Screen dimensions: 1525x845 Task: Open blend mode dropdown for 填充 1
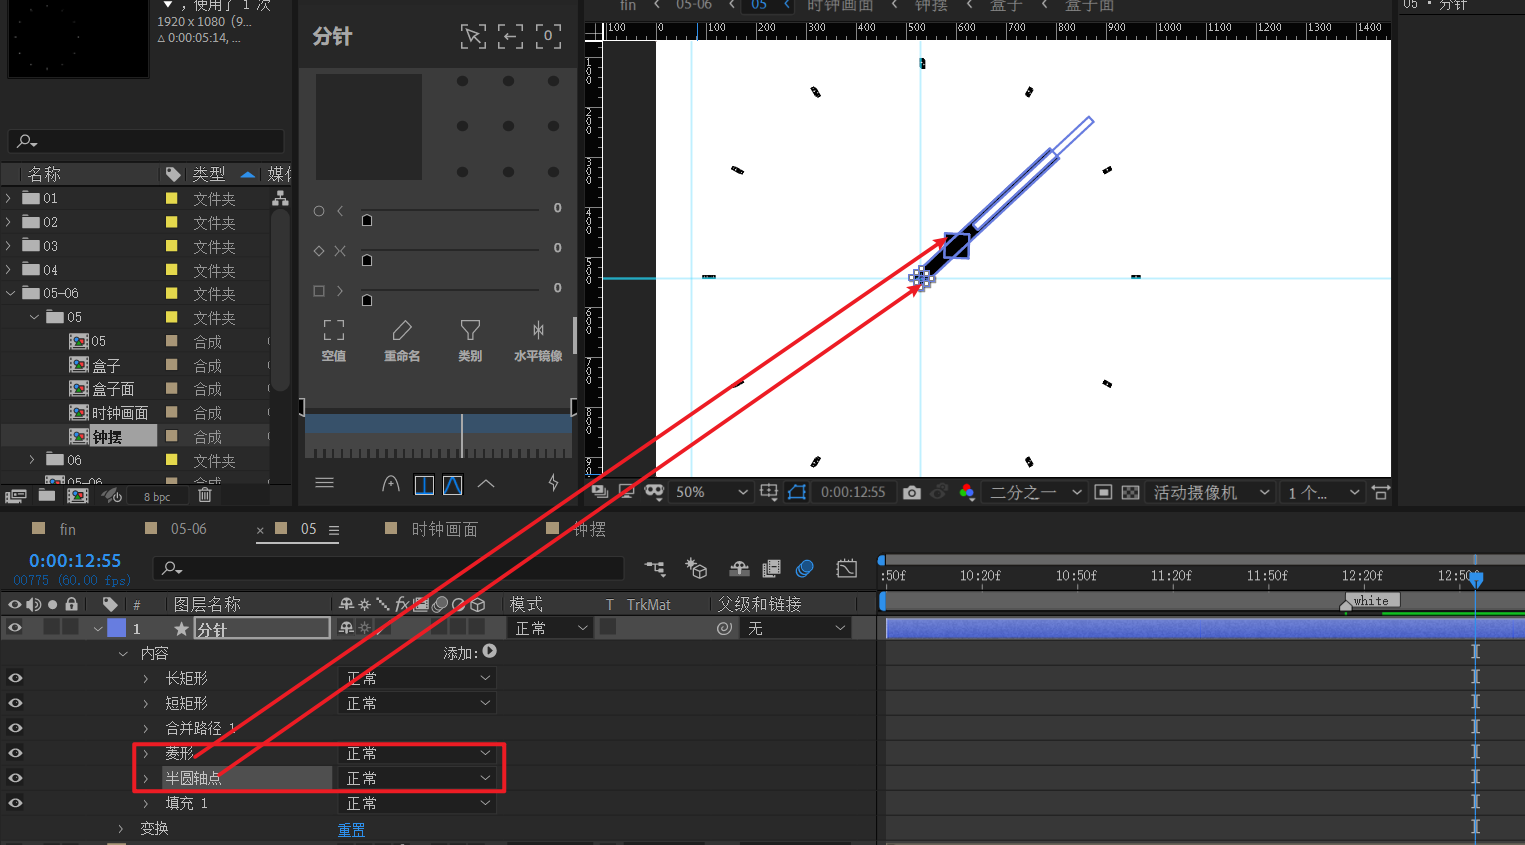[x=417, y=803]
